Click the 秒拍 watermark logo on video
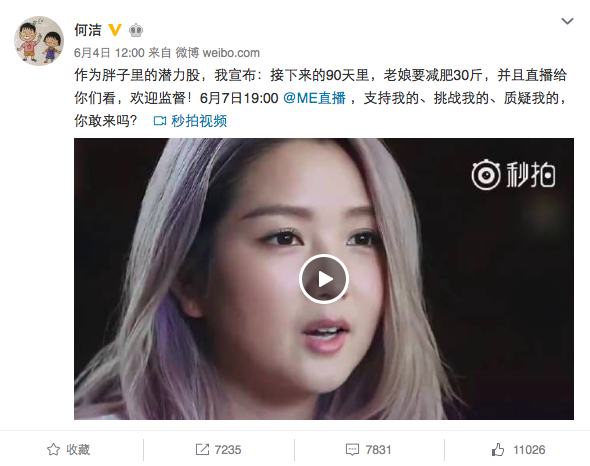Screen dimensions: 590x466 513,175
